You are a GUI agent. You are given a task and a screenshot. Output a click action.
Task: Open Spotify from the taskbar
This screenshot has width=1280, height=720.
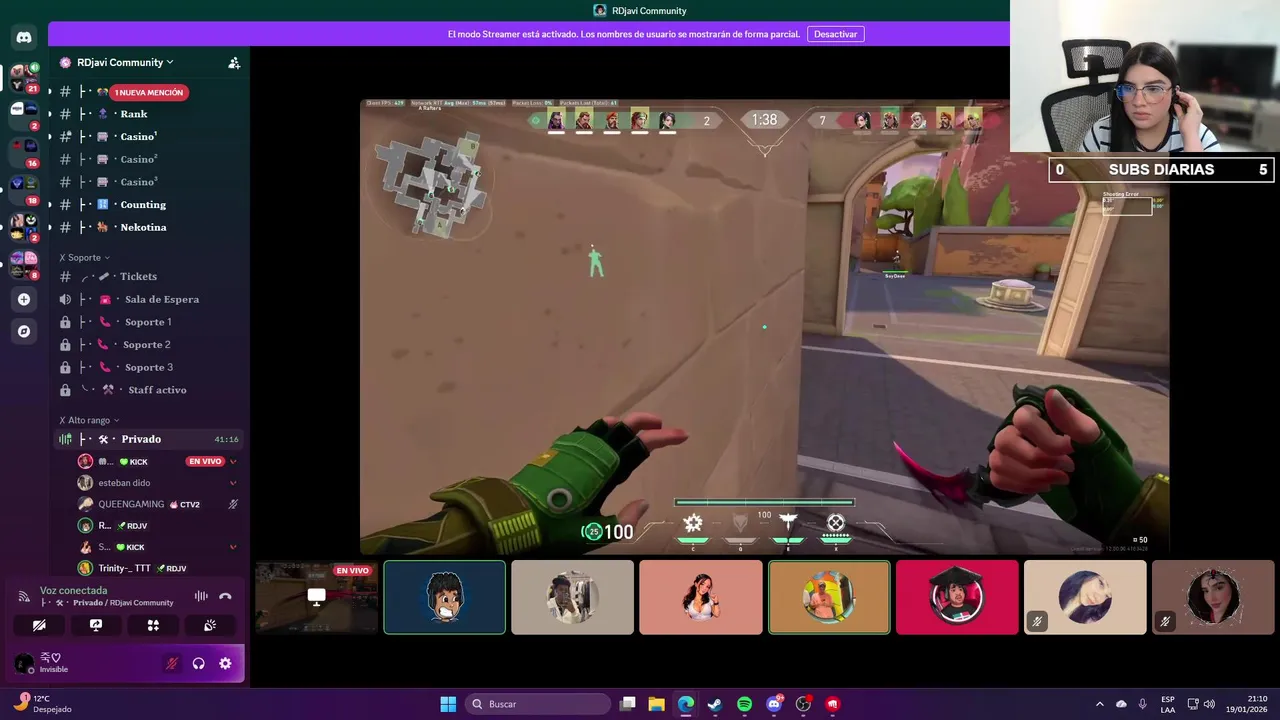(x=744, y=704)
